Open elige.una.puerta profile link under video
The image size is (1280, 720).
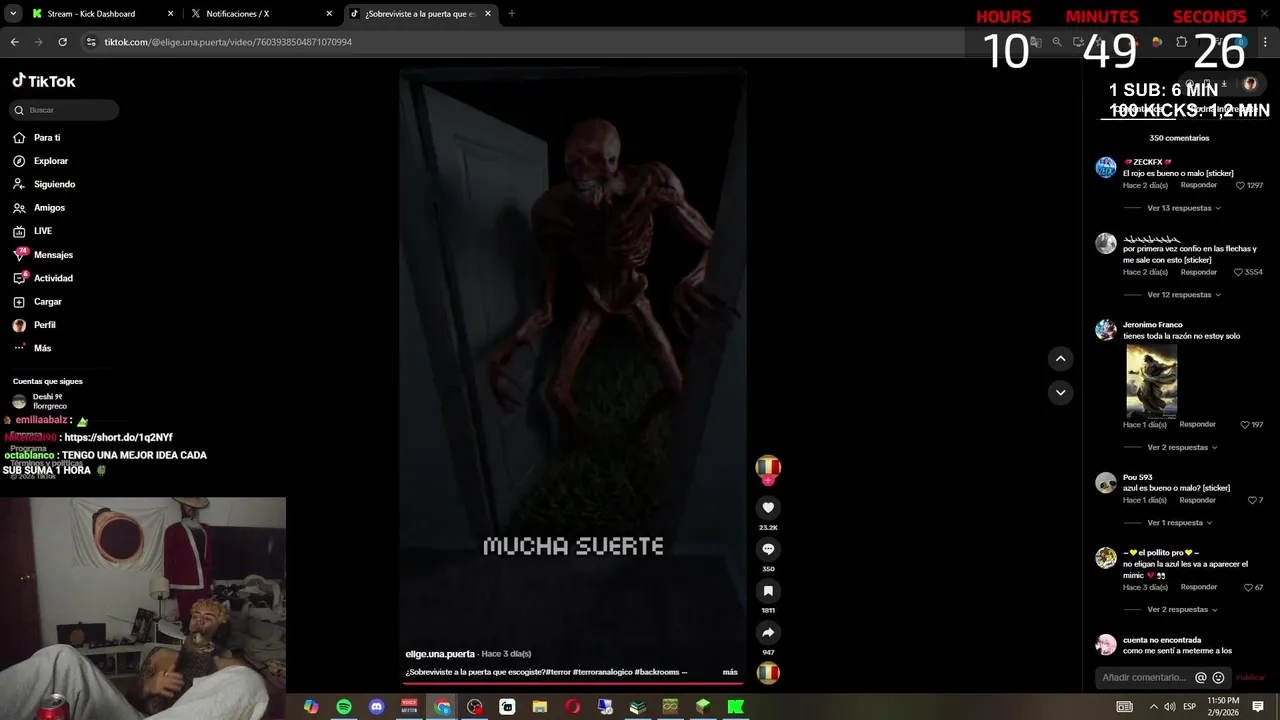click(440, 654)
